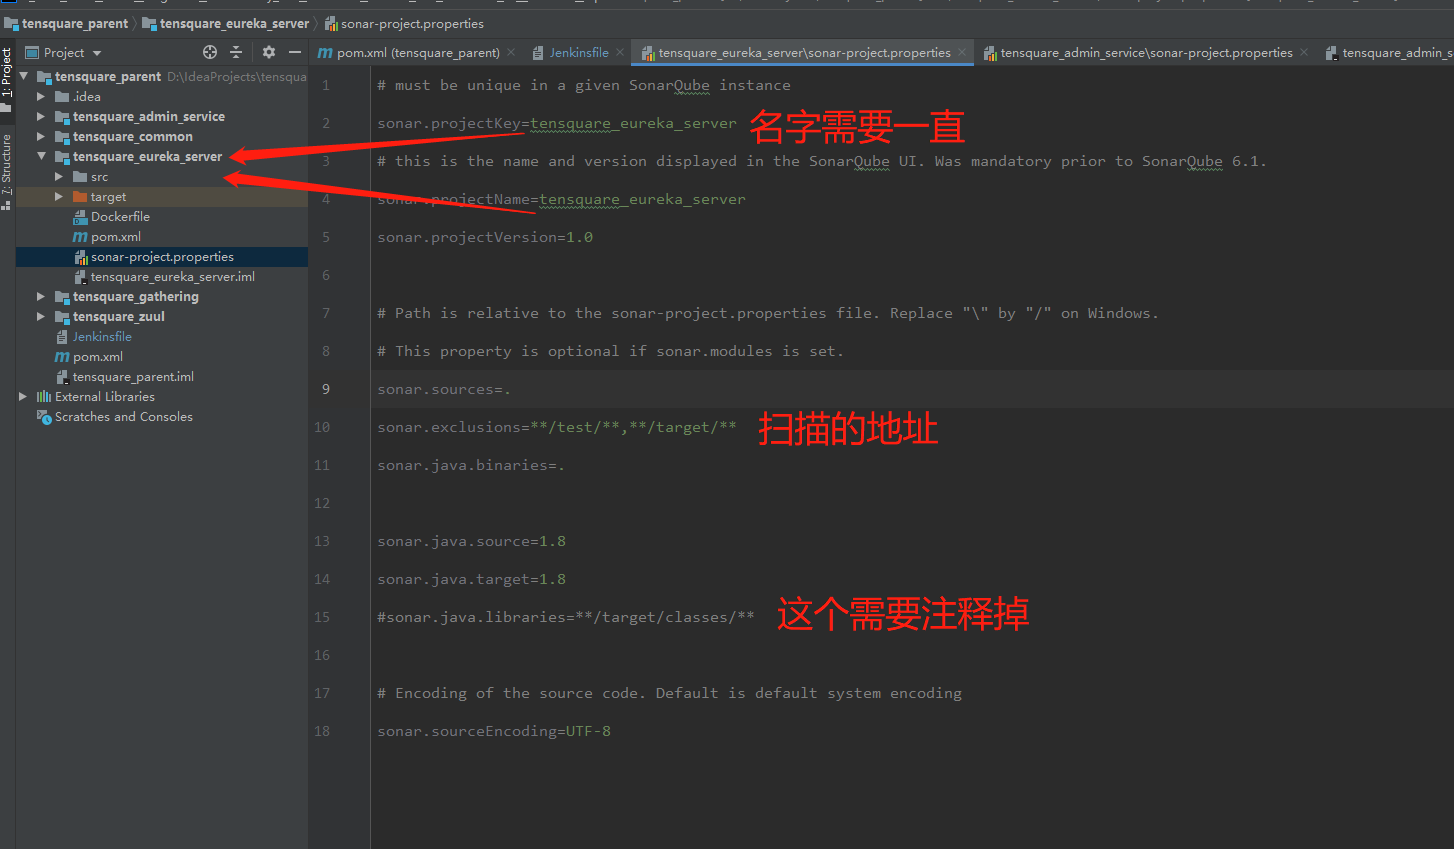The height and width of the screenshot is (849, 1454).
Task: Select pom.xml under tensquare_eureka_server
Action: click(115, 237)
